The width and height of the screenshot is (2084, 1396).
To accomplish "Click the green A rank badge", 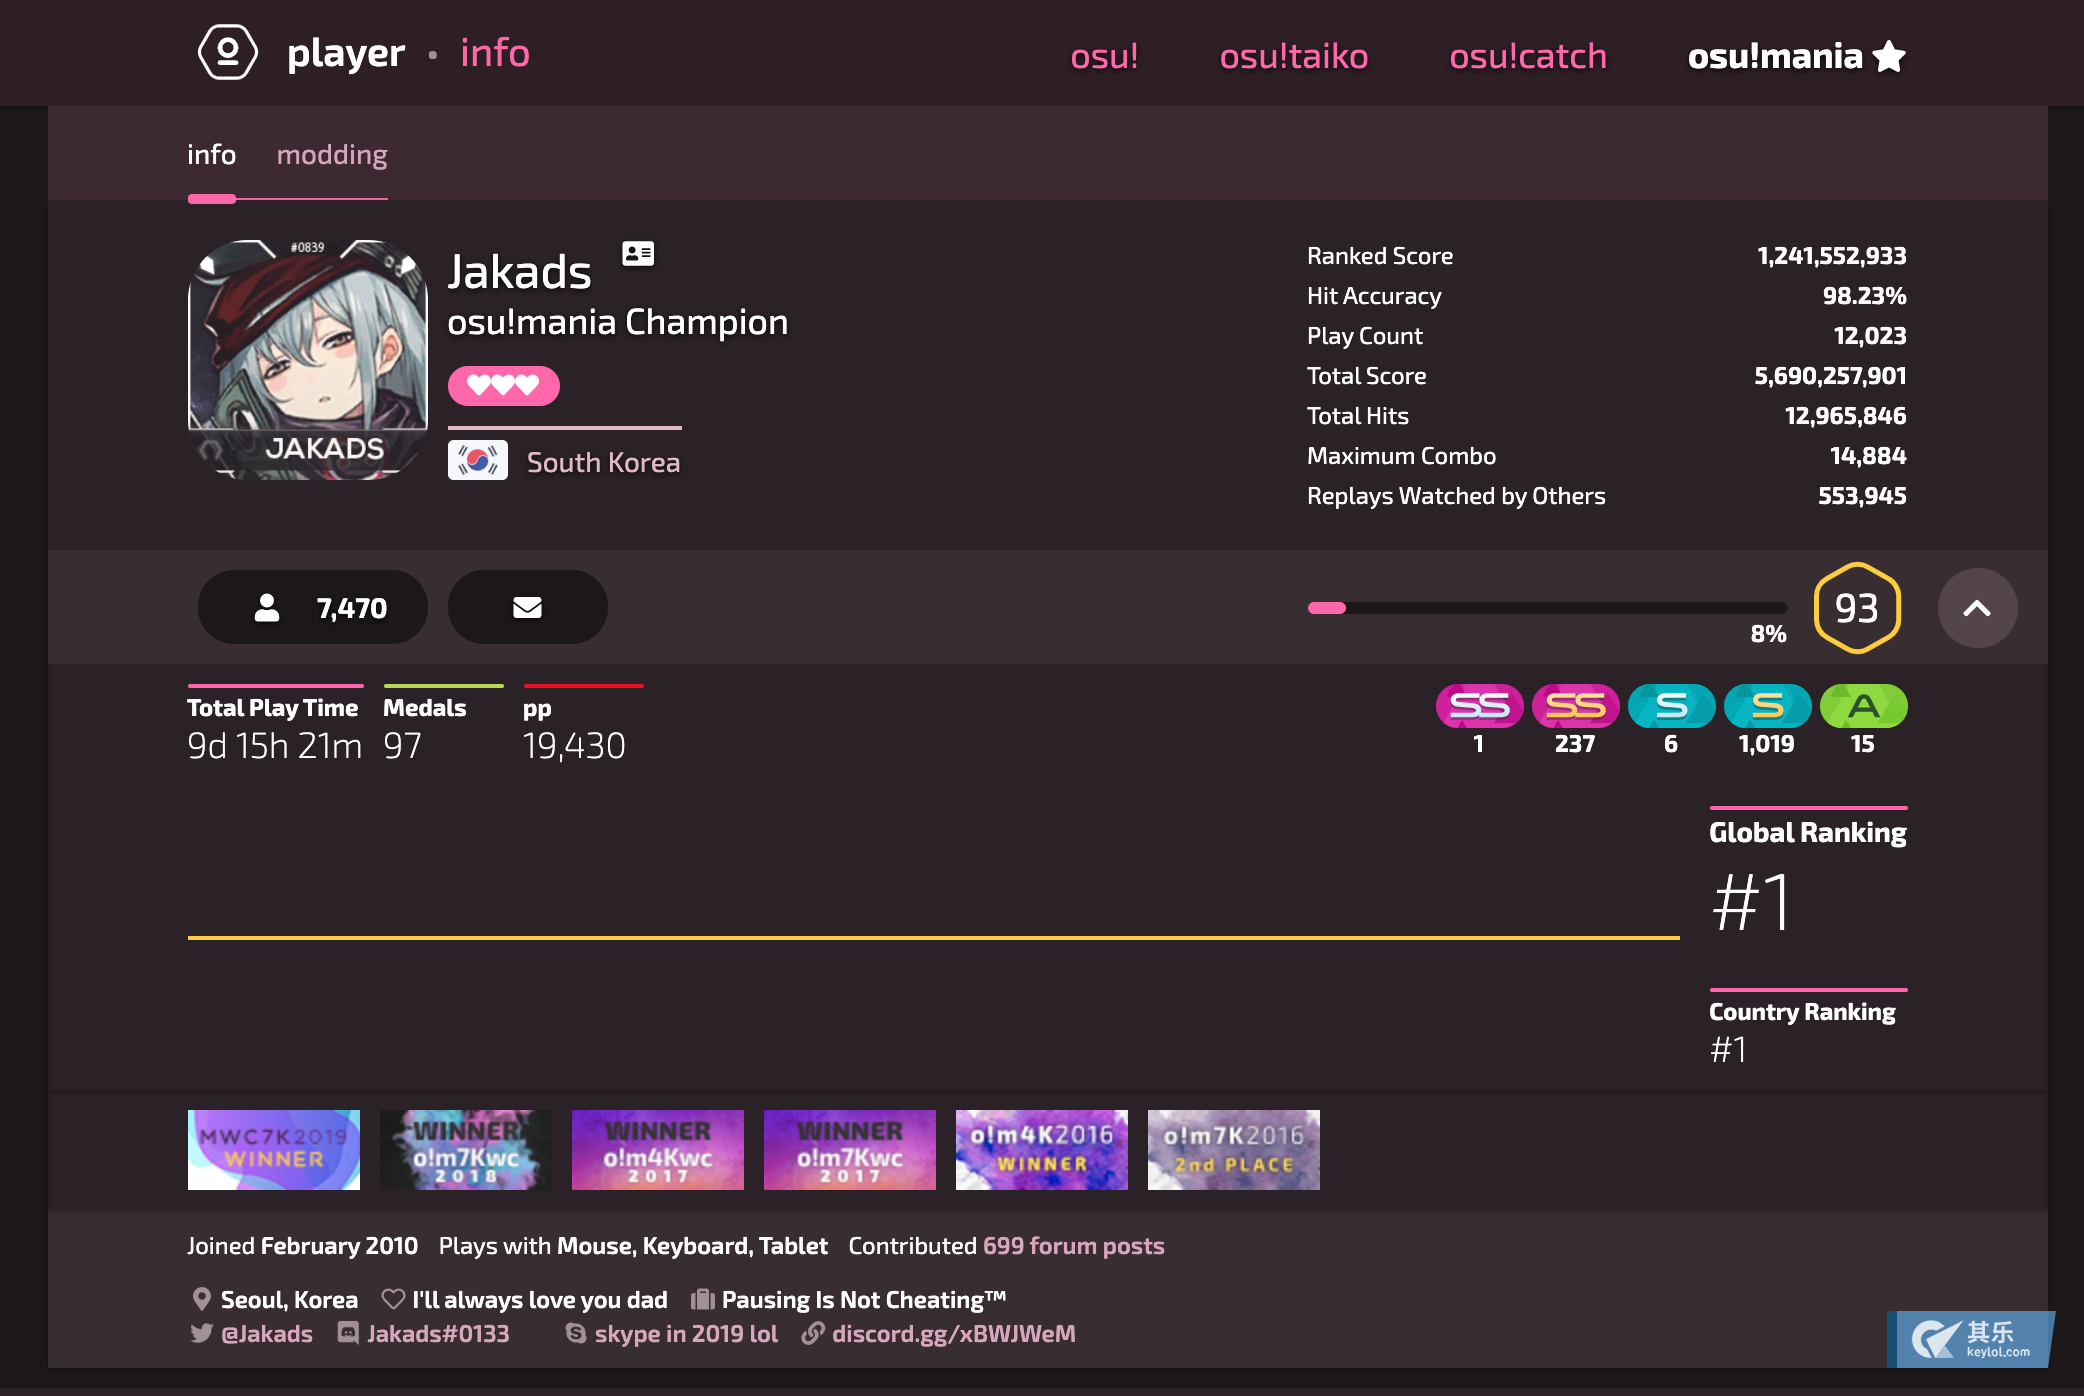I will coord(1863,706).
